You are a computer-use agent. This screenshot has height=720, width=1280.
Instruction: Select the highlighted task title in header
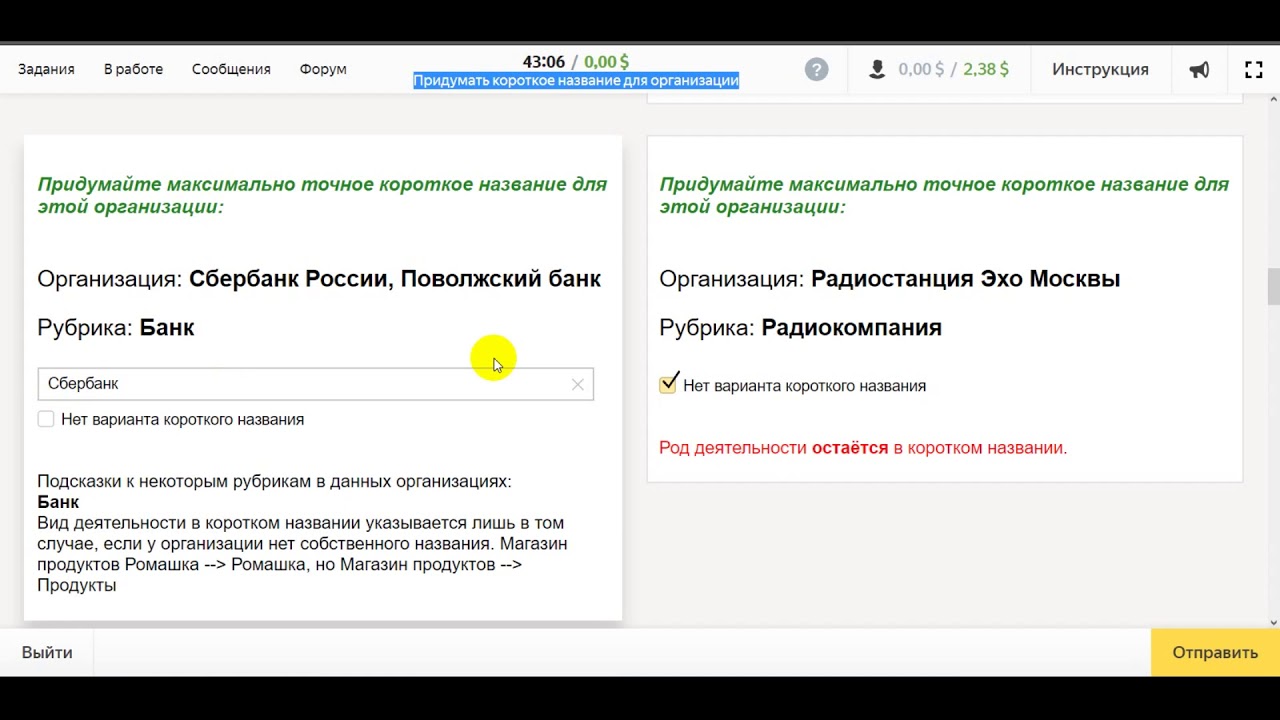pyautogui.click(x=576, y=80)
